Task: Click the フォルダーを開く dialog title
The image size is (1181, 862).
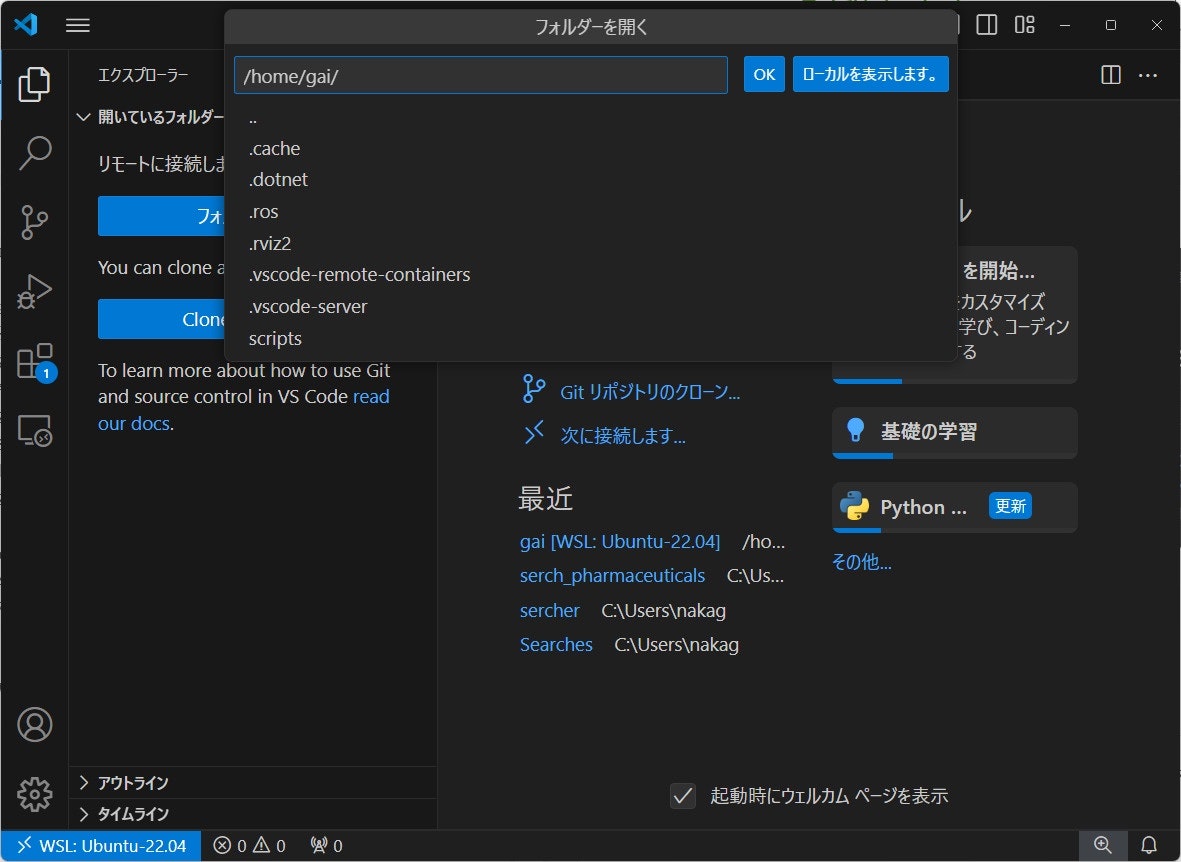Action: (591, 27)
